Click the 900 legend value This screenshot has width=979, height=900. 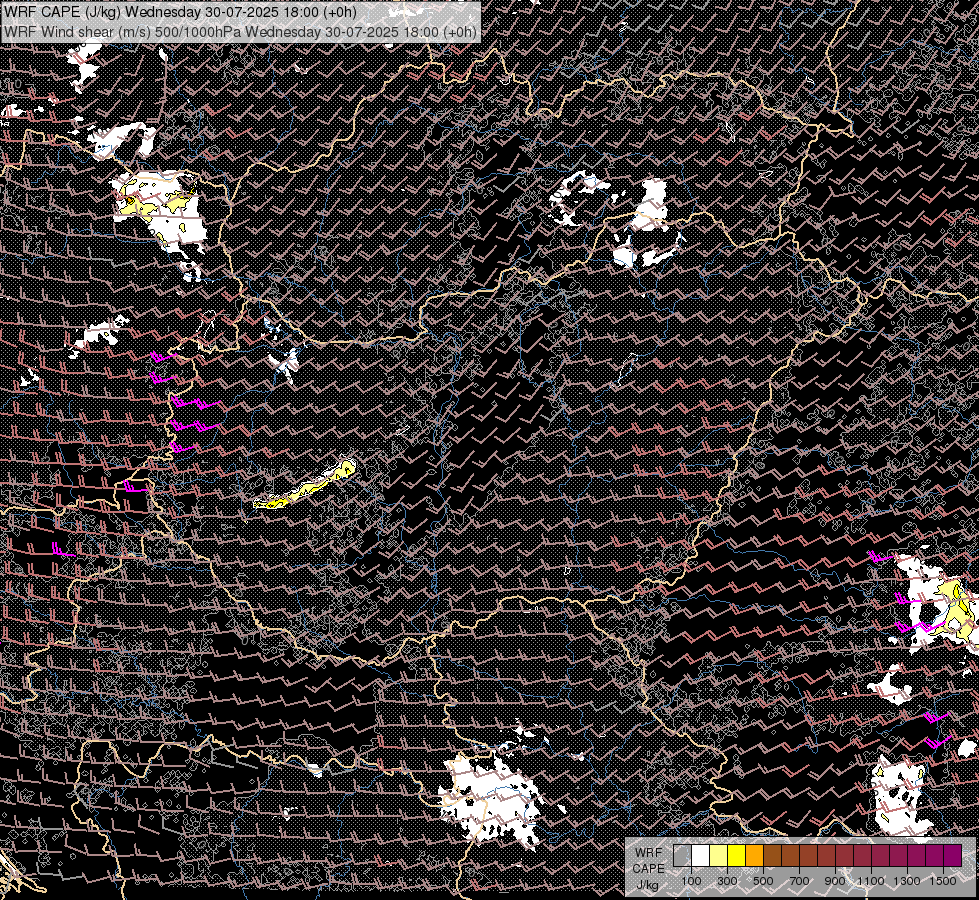(835, 881)
